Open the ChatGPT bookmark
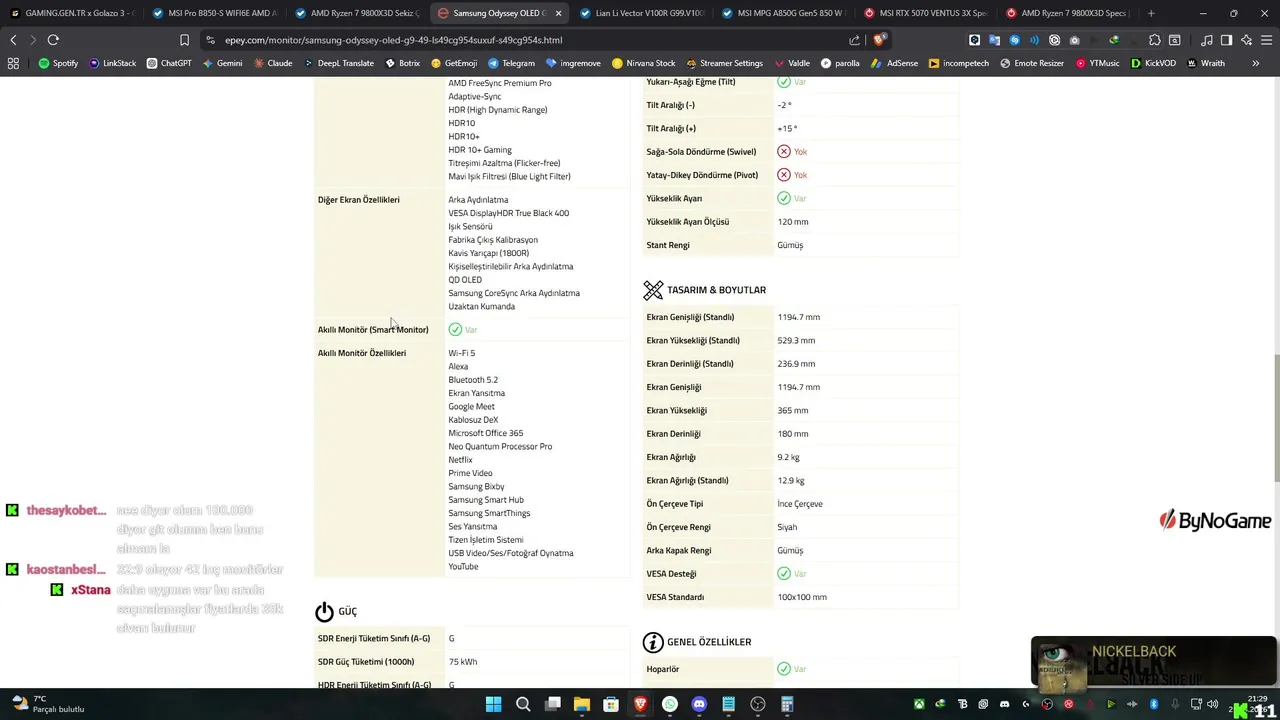Screen dimensions: 1280x720 coord(169,63)
